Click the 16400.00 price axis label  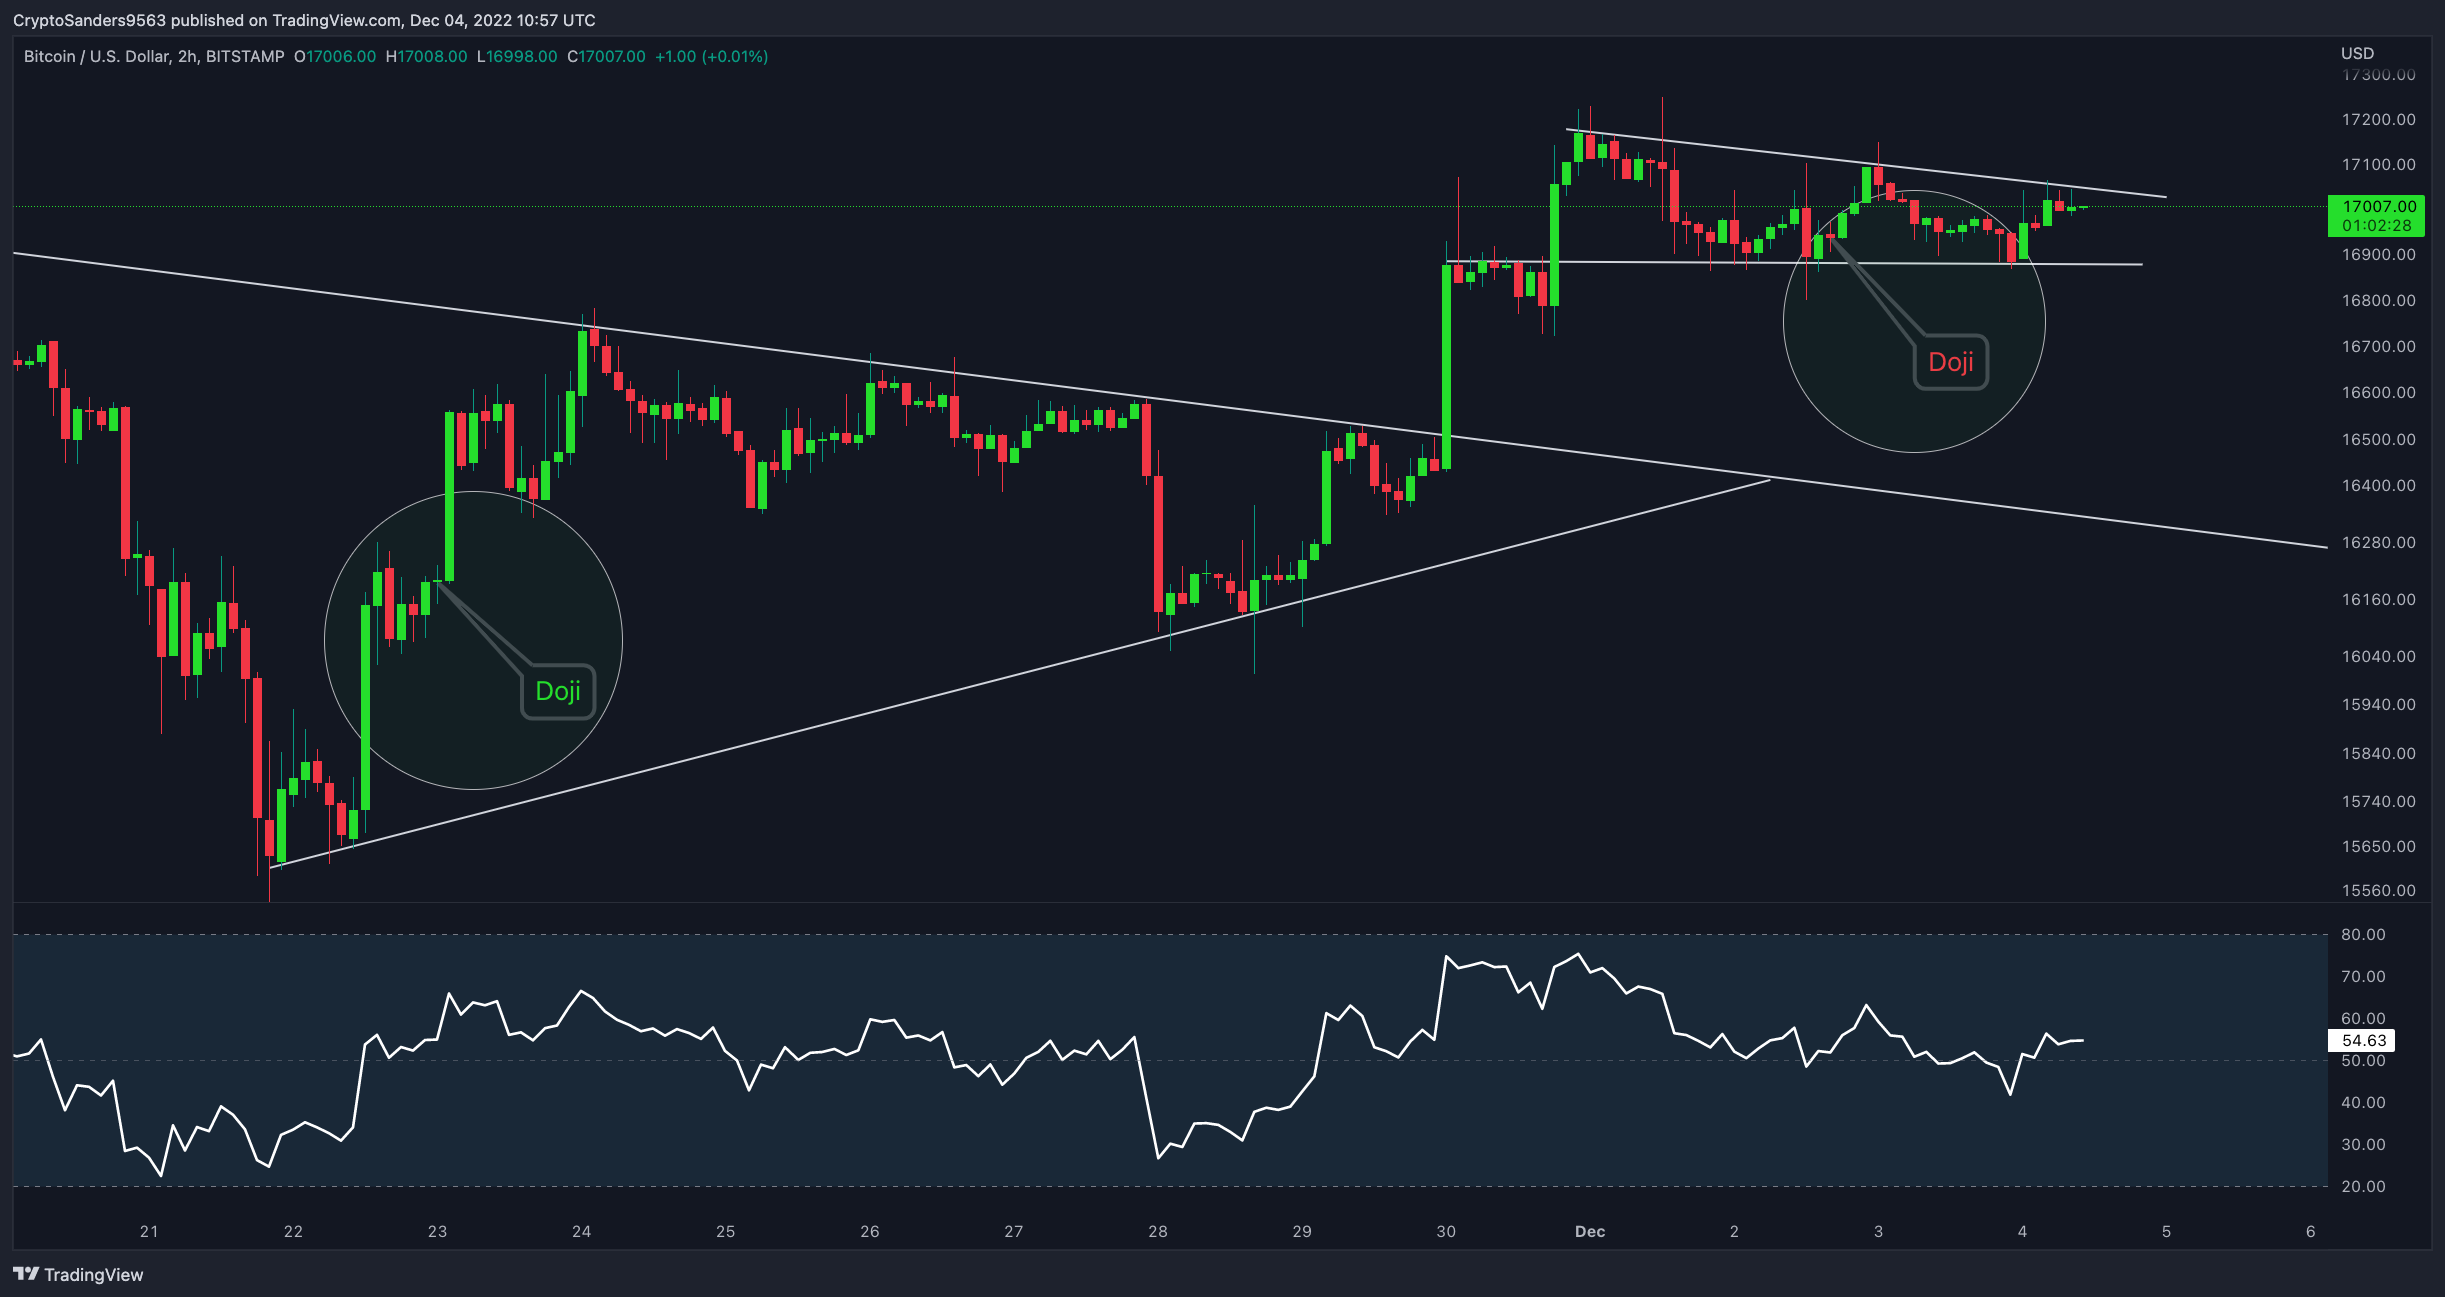[2378, 485]
